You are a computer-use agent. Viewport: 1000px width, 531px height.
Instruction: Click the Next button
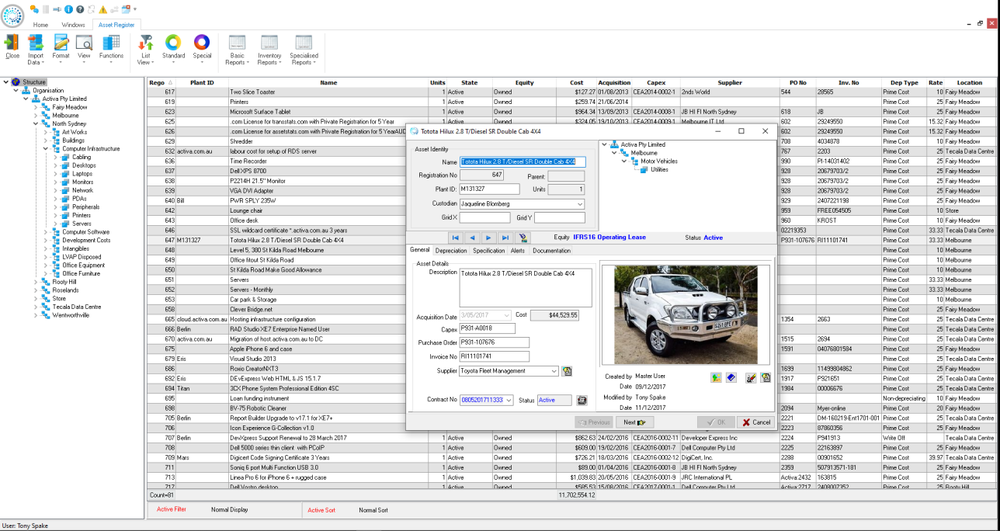coord(635,422)
